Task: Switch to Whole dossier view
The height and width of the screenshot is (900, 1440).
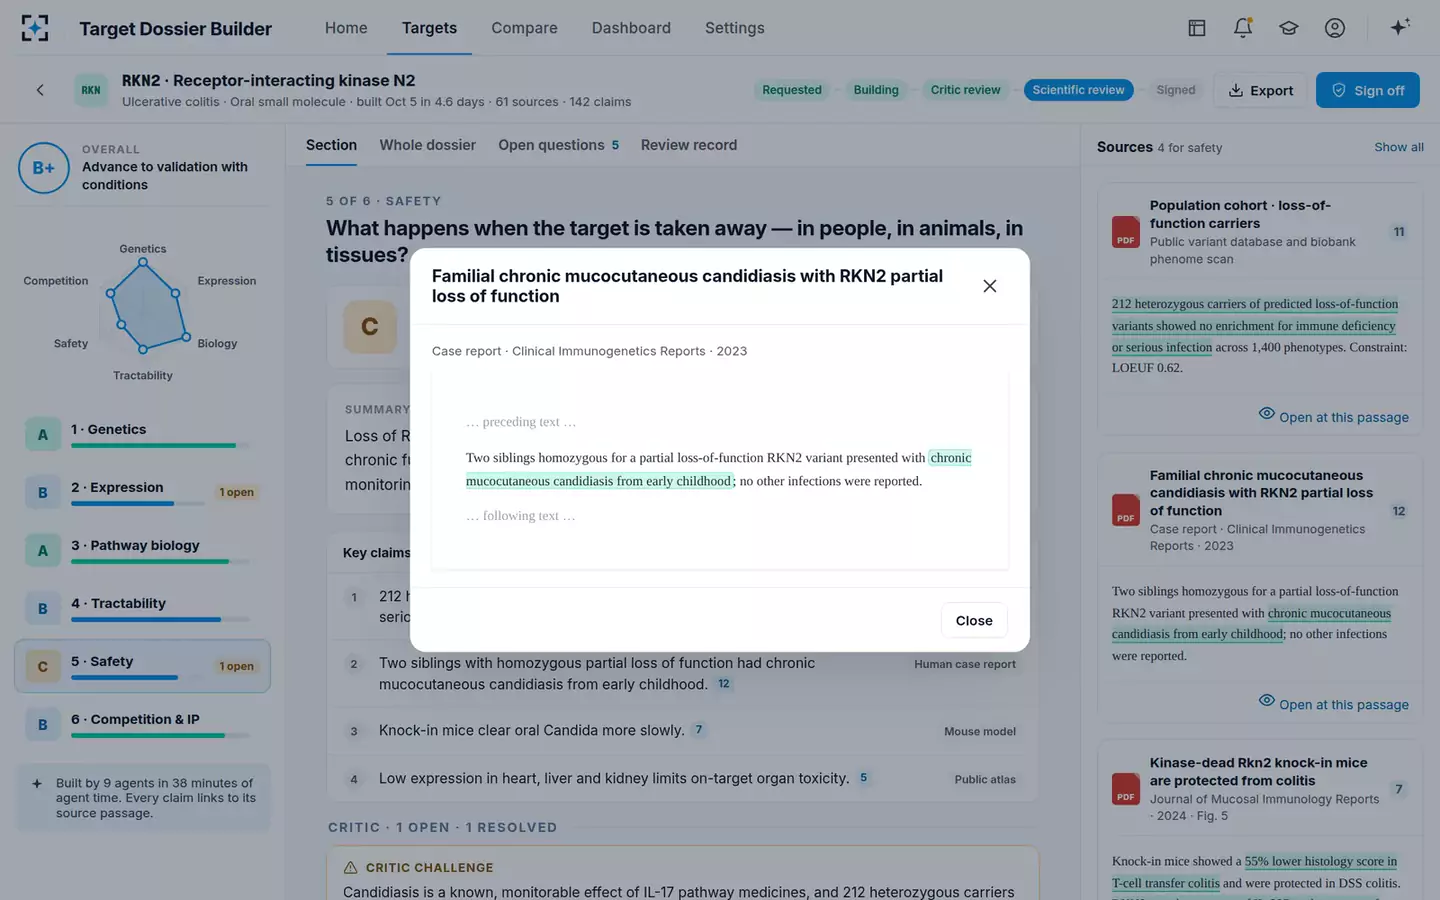Action: coord(428,145)
